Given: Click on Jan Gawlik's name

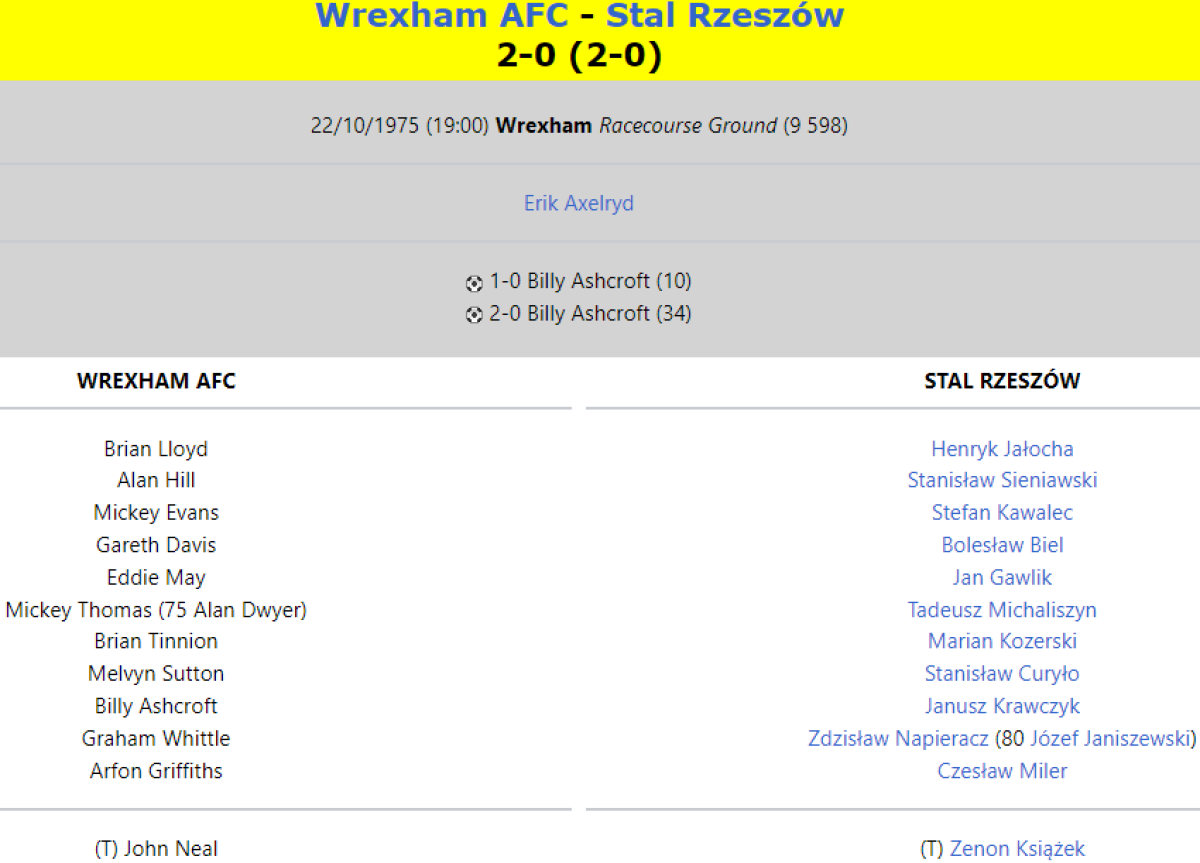Looking at the screenshot, I should 1002,578.
